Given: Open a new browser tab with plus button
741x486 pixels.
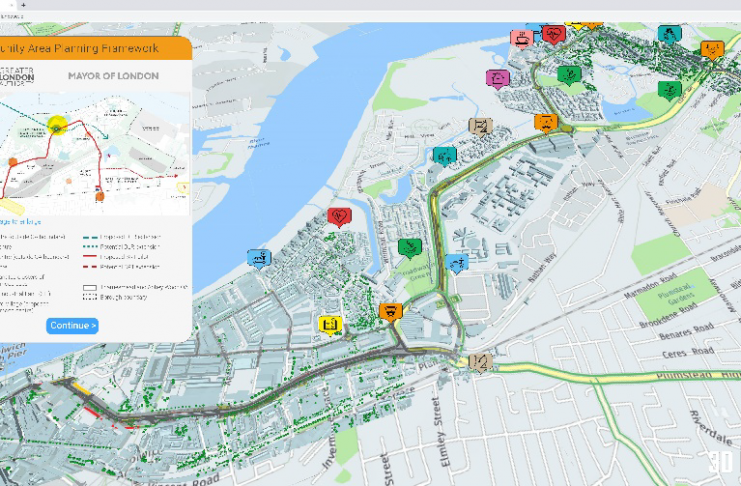Looking at the screenshot, I should point(23,5).
